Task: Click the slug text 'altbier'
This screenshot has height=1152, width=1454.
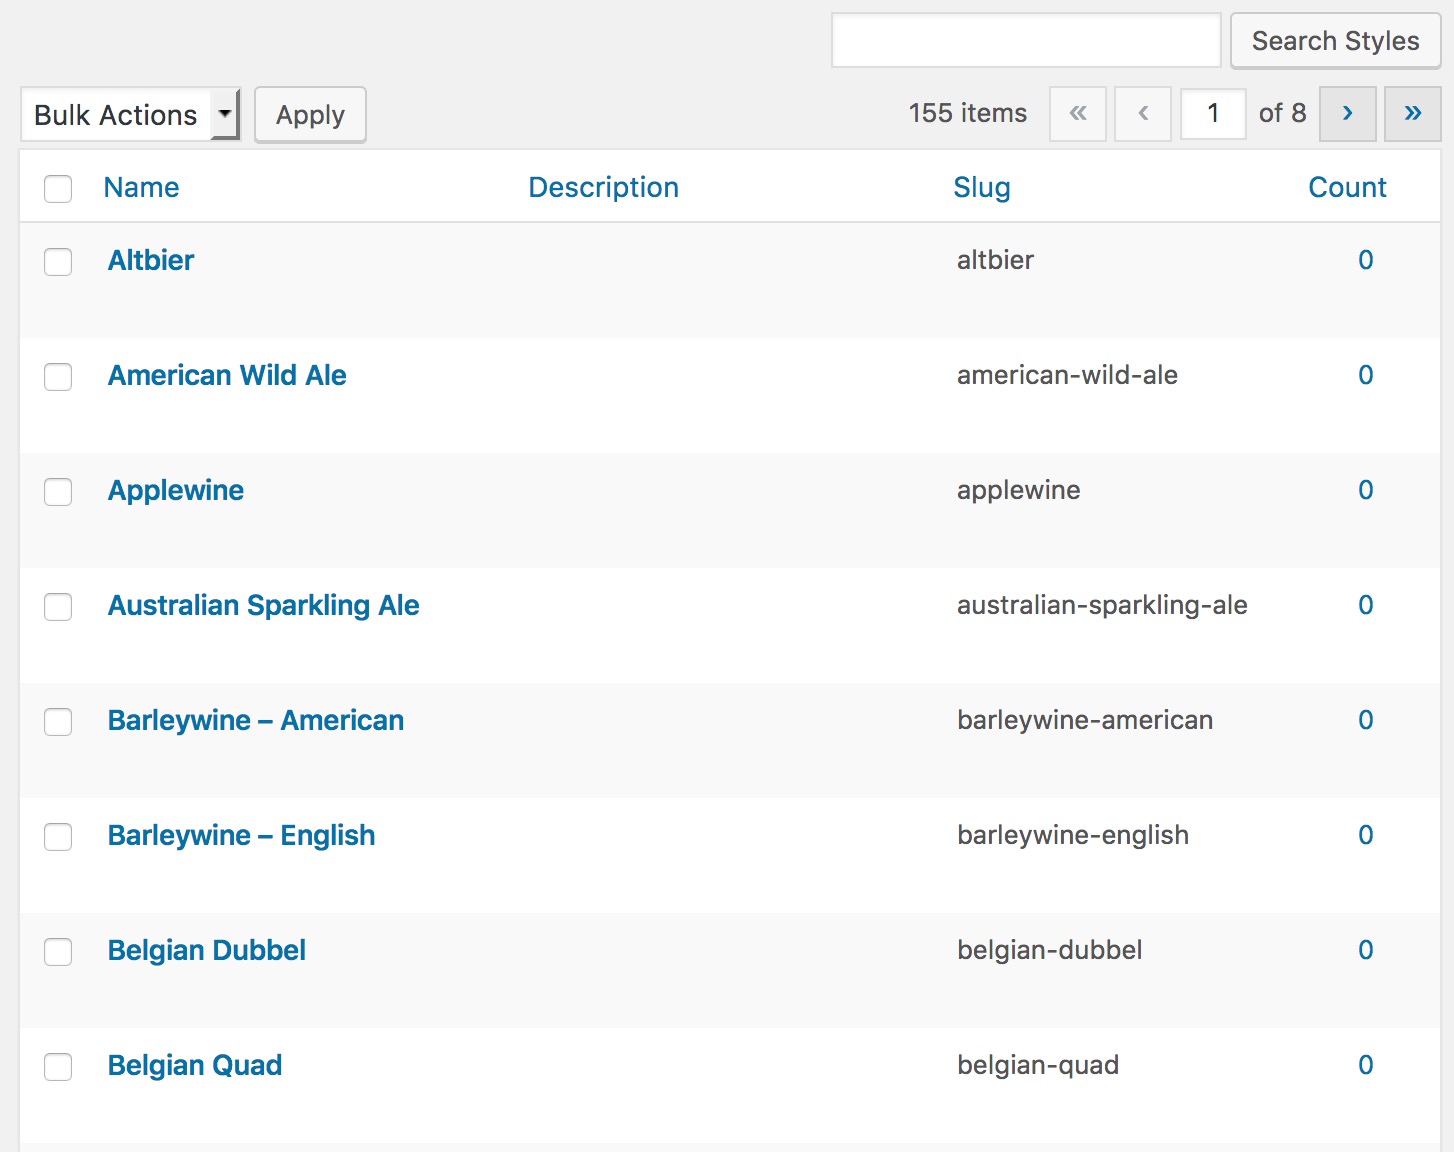Action: 995,260
